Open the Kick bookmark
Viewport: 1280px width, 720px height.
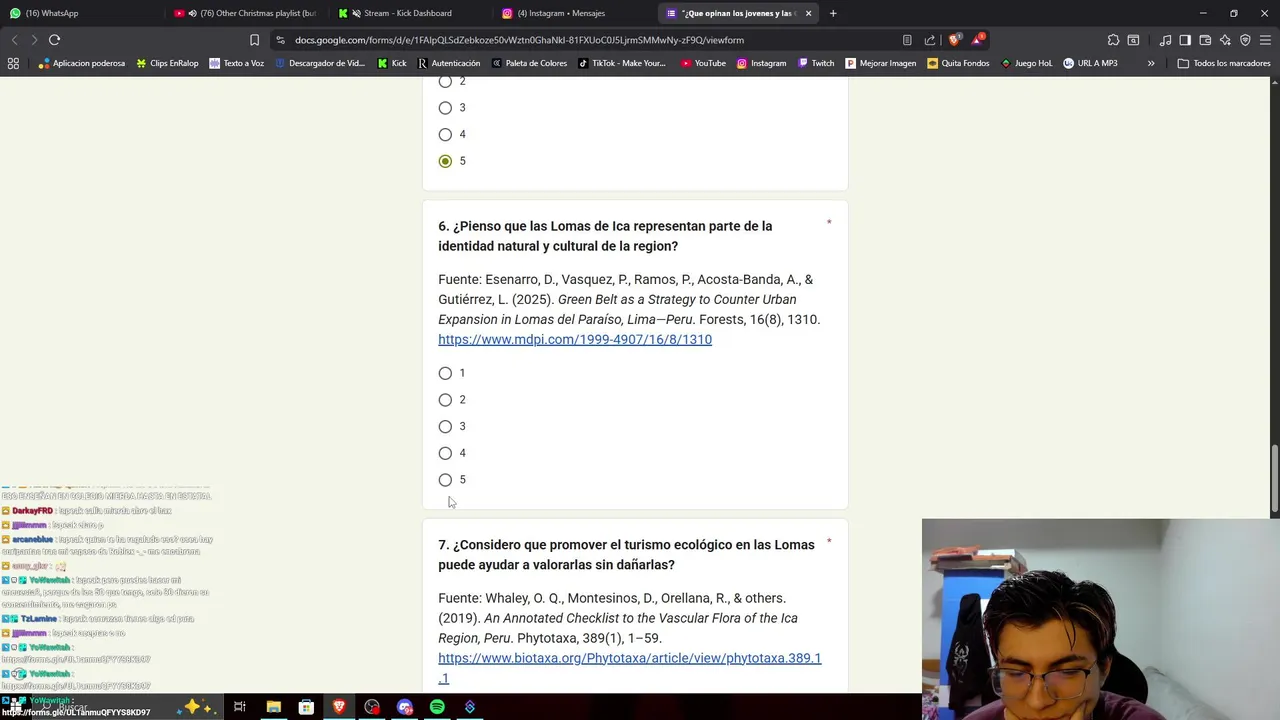tap(392, 63)
